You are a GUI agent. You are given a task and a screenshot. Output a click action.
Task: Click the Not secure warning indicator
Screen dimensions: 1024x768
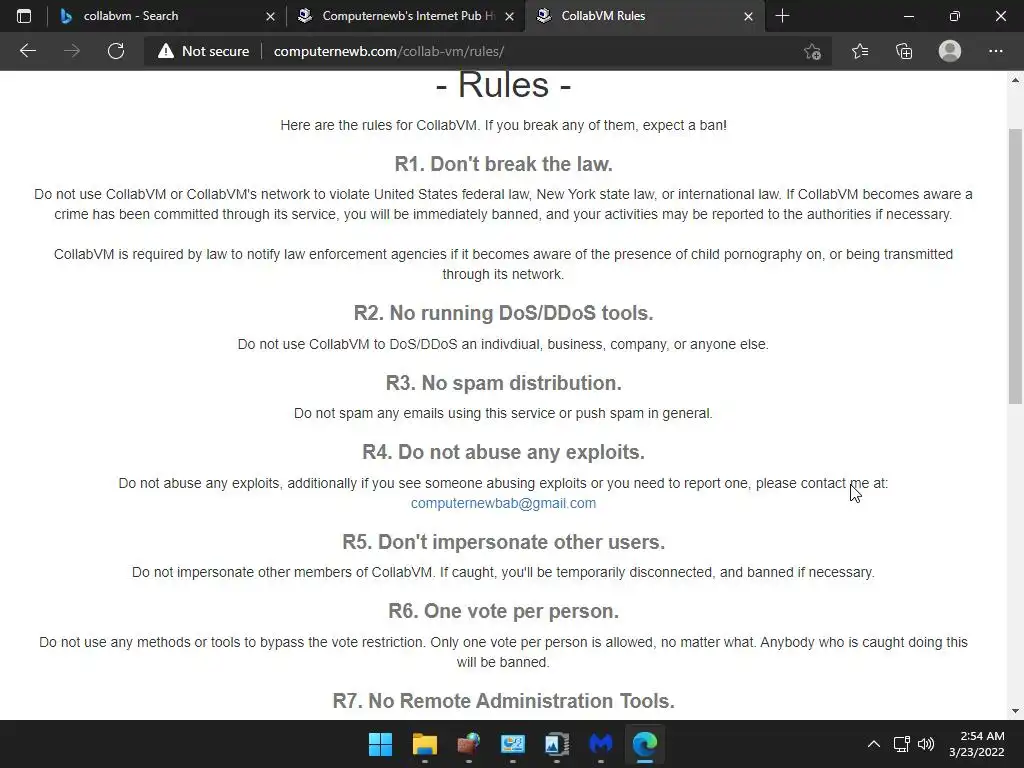tap(204, 51)
